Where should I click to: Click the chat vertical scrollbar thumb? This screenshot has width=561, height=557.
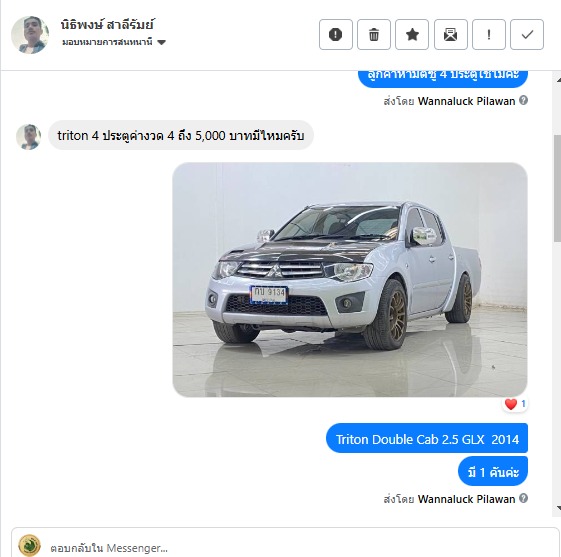(557, 189)
